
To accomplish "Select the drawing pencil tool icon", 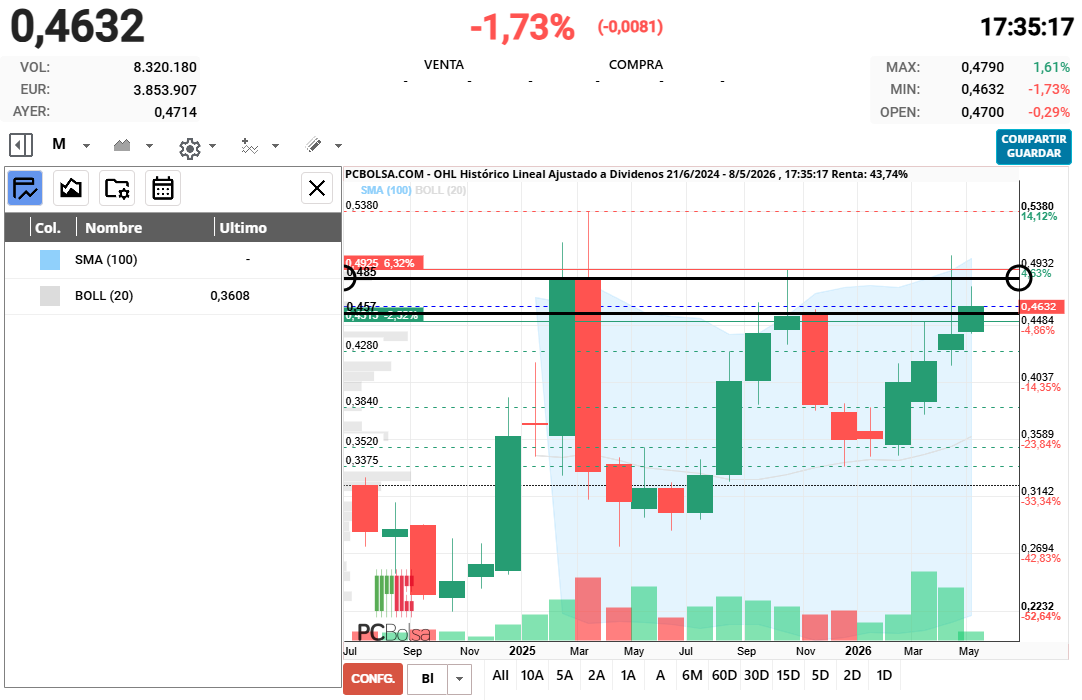I will [313, 145].
